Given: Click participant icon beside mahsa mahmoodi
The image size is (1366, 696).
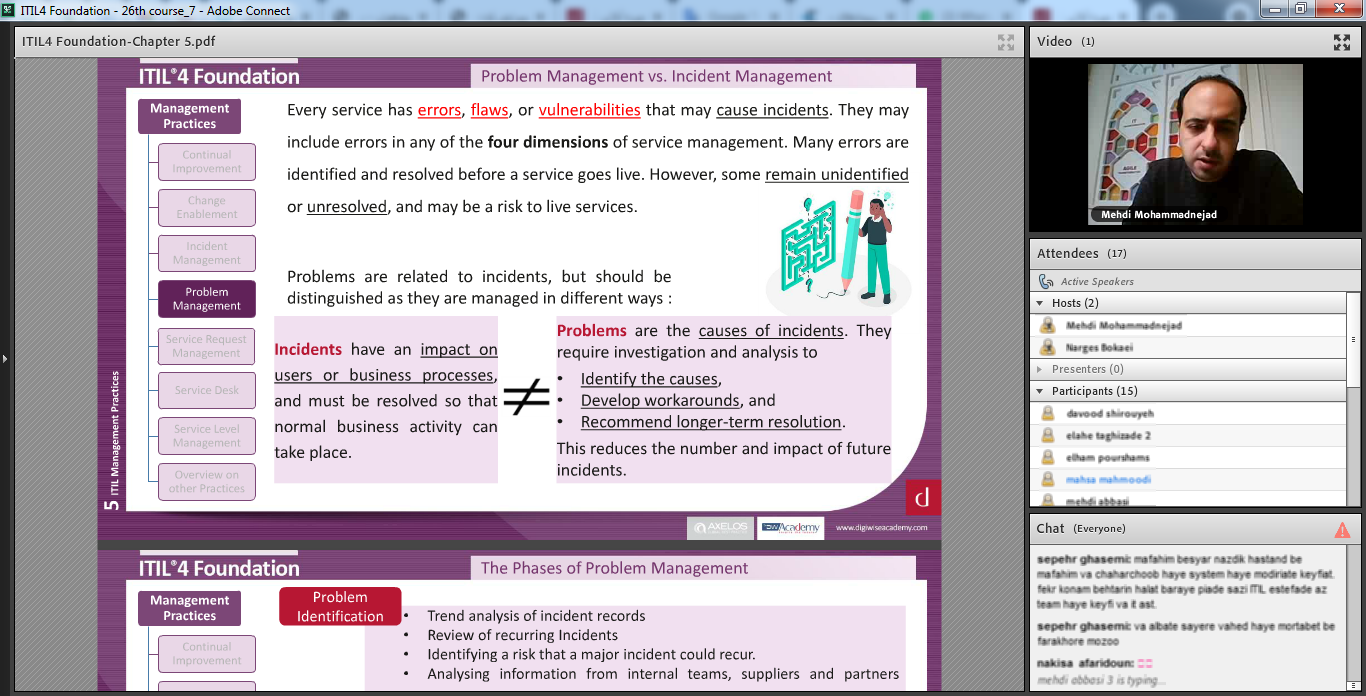Looking at the screenshot, I should 1048,480.
